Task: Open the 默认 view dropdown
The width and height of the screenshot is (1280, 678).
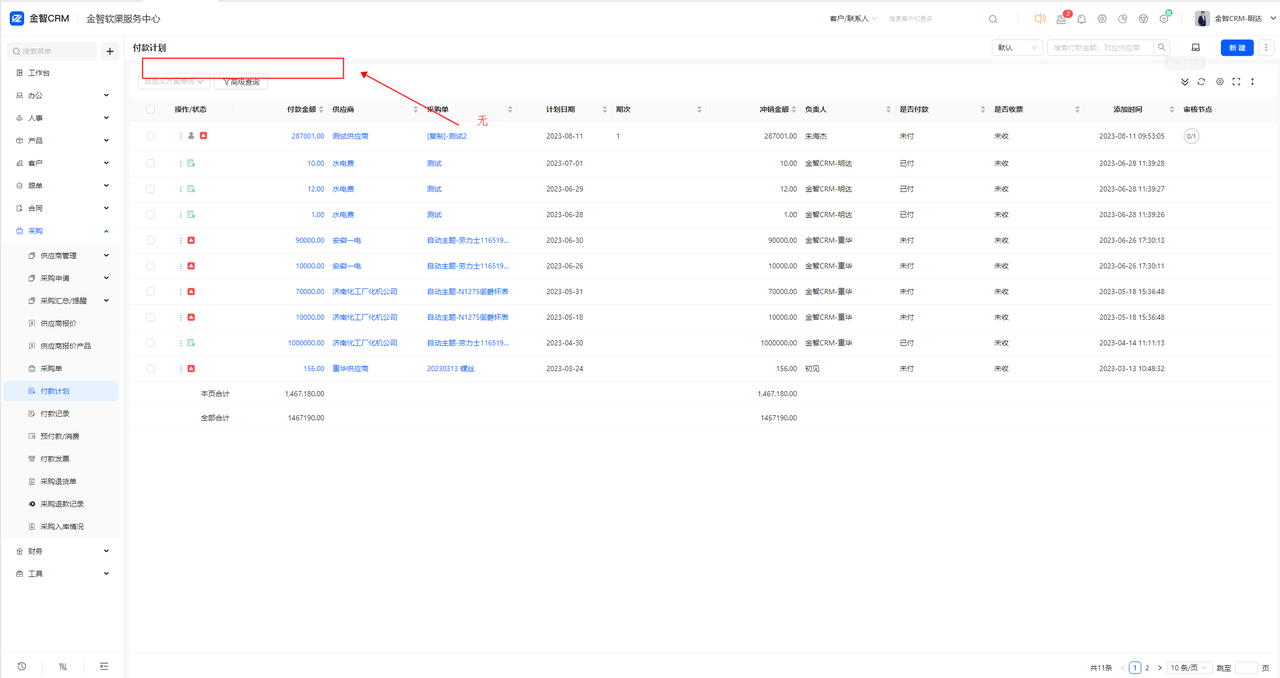Action: point(1017,47)
